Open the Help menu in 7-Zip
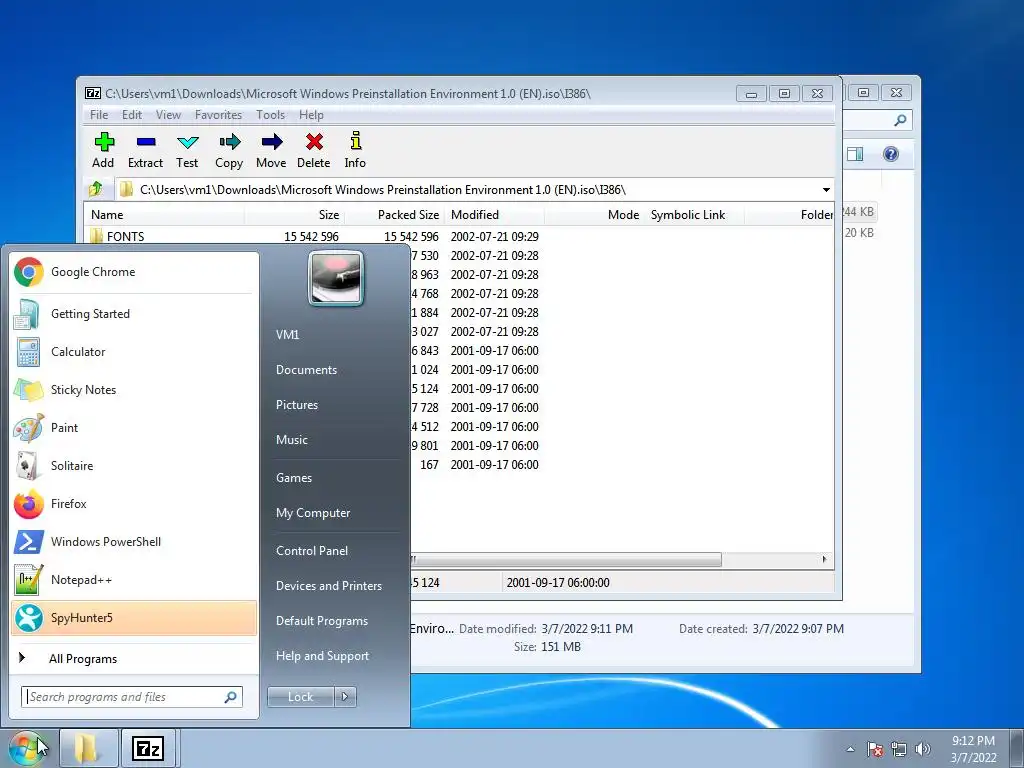 tap(311, 115)
